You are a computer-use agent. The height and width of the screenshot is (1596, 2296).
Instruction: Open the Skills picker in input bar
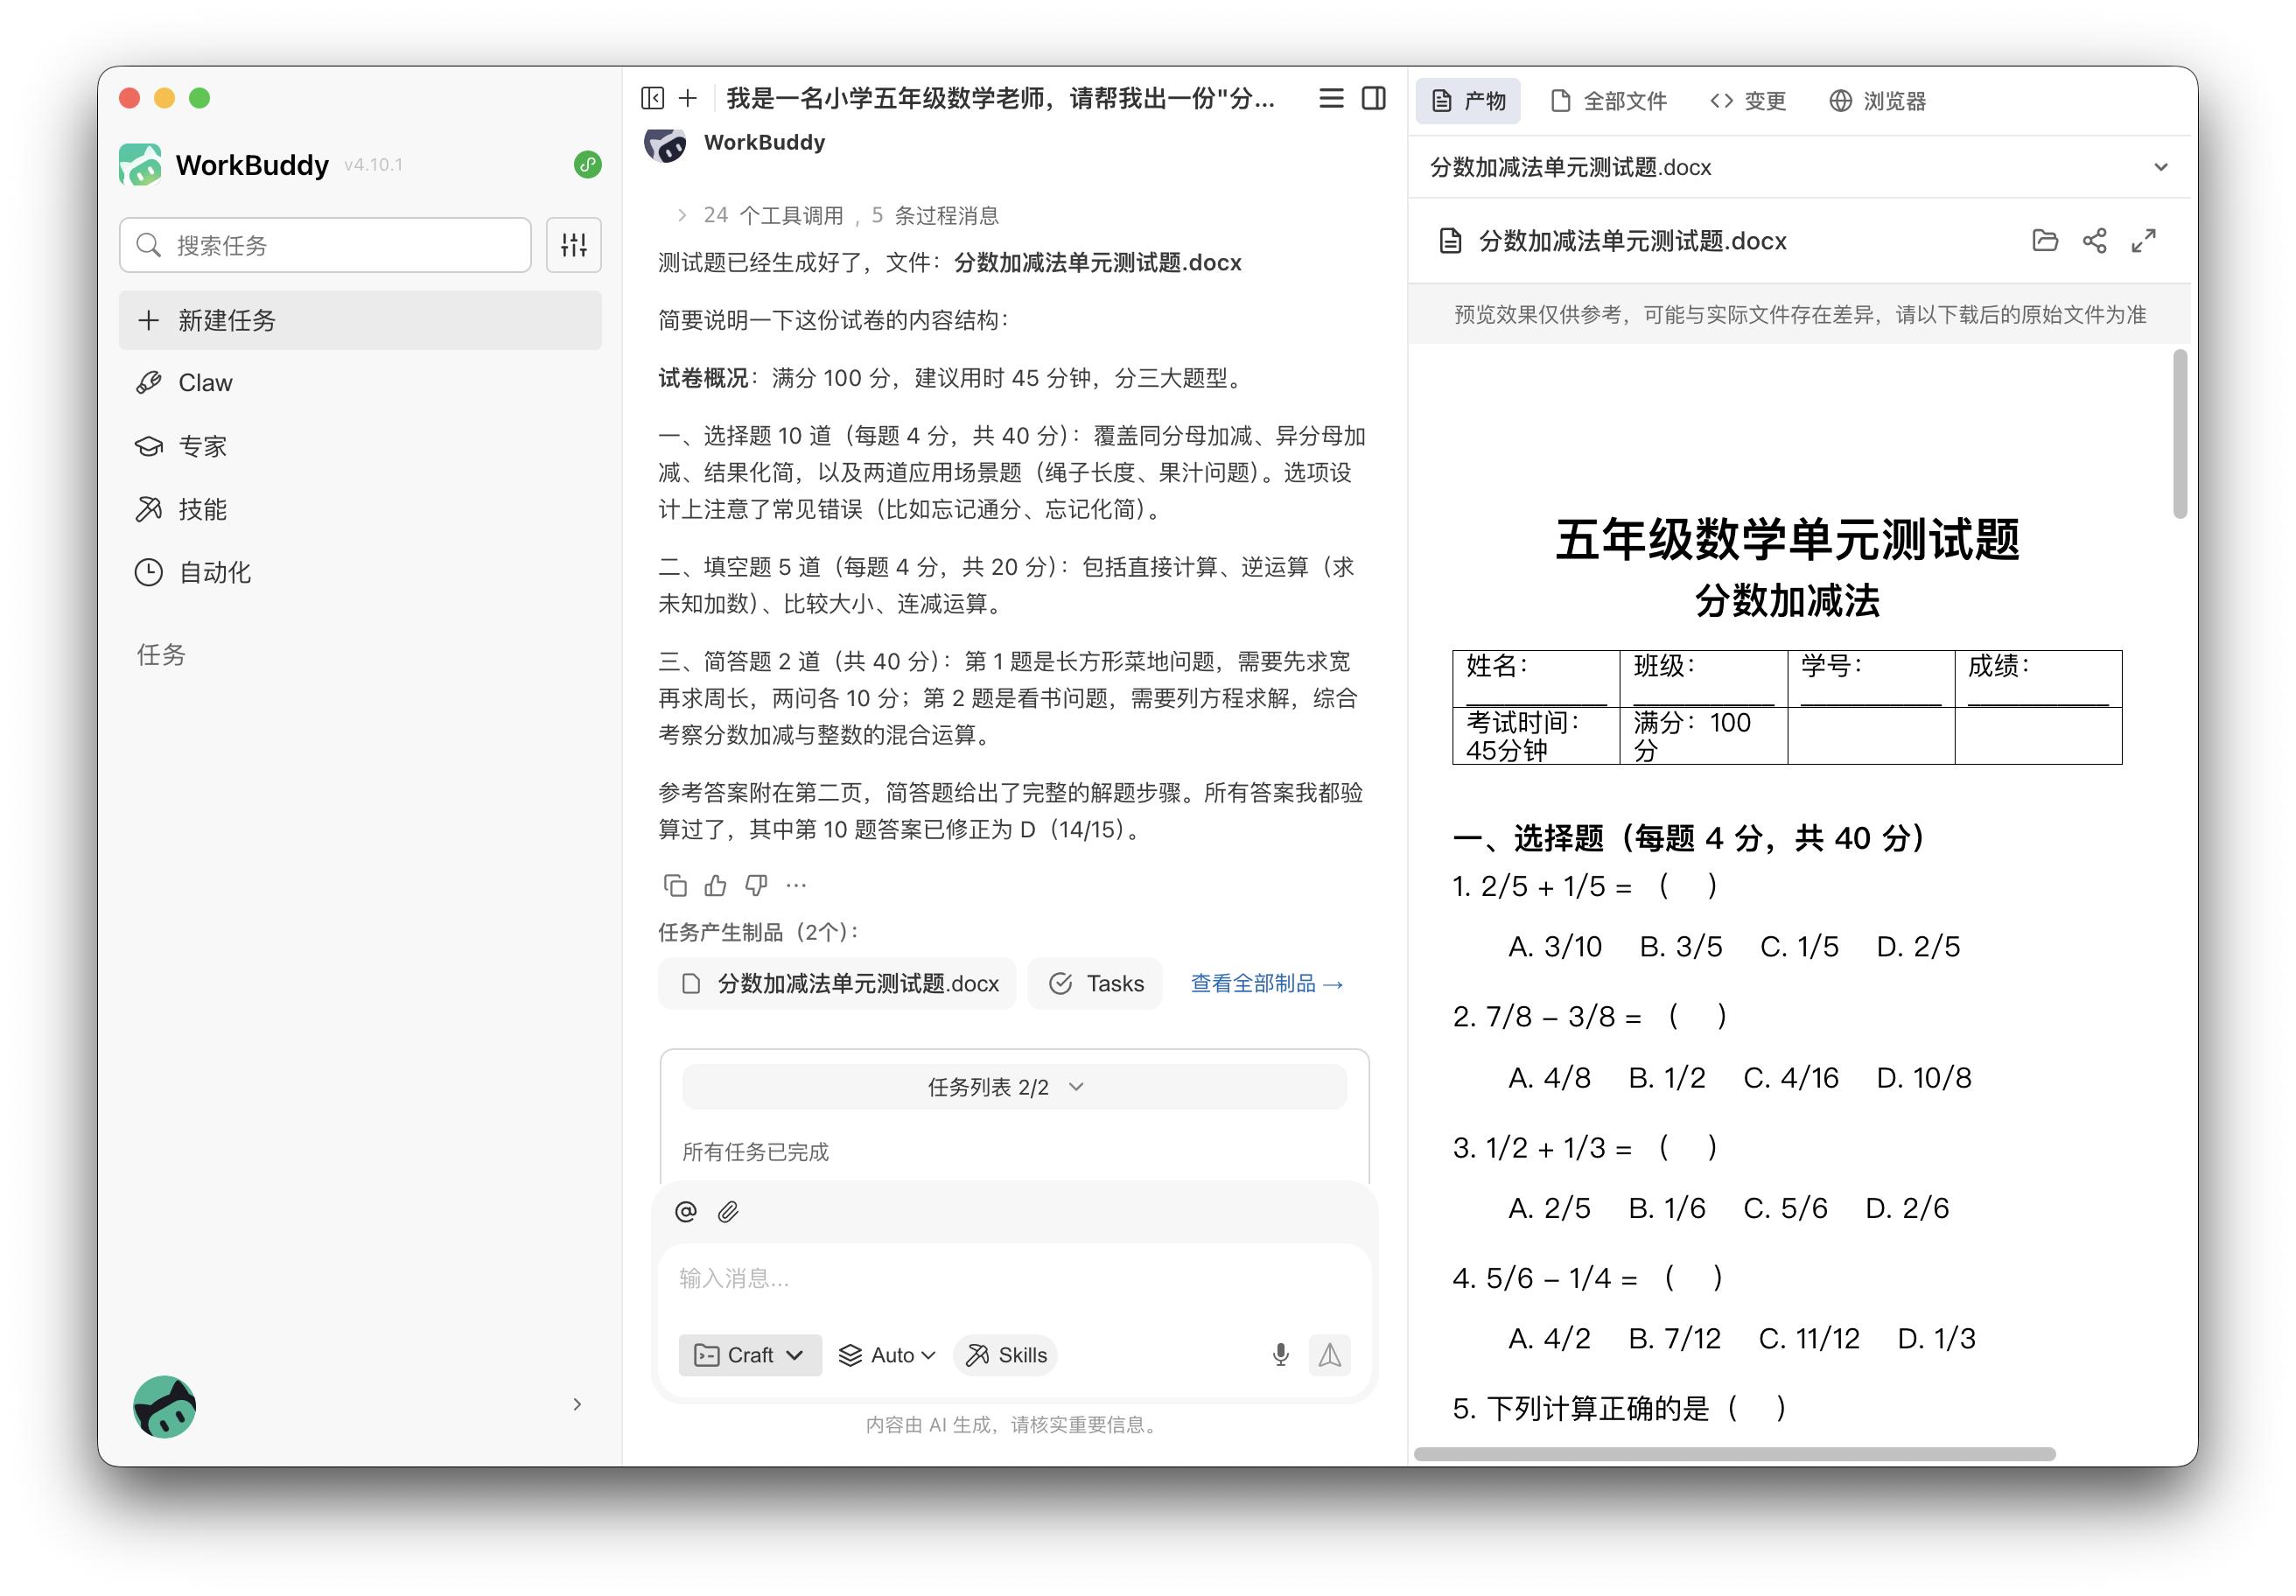(x=1005, y=1355)
